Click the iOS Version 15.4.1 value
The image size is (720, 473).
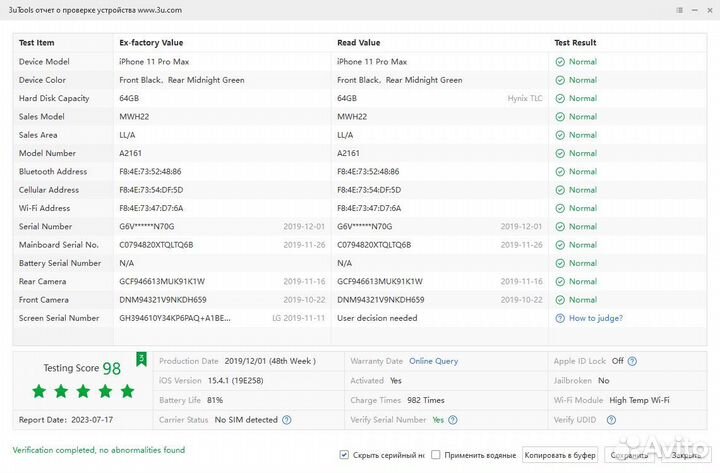[x=235, y=381]
